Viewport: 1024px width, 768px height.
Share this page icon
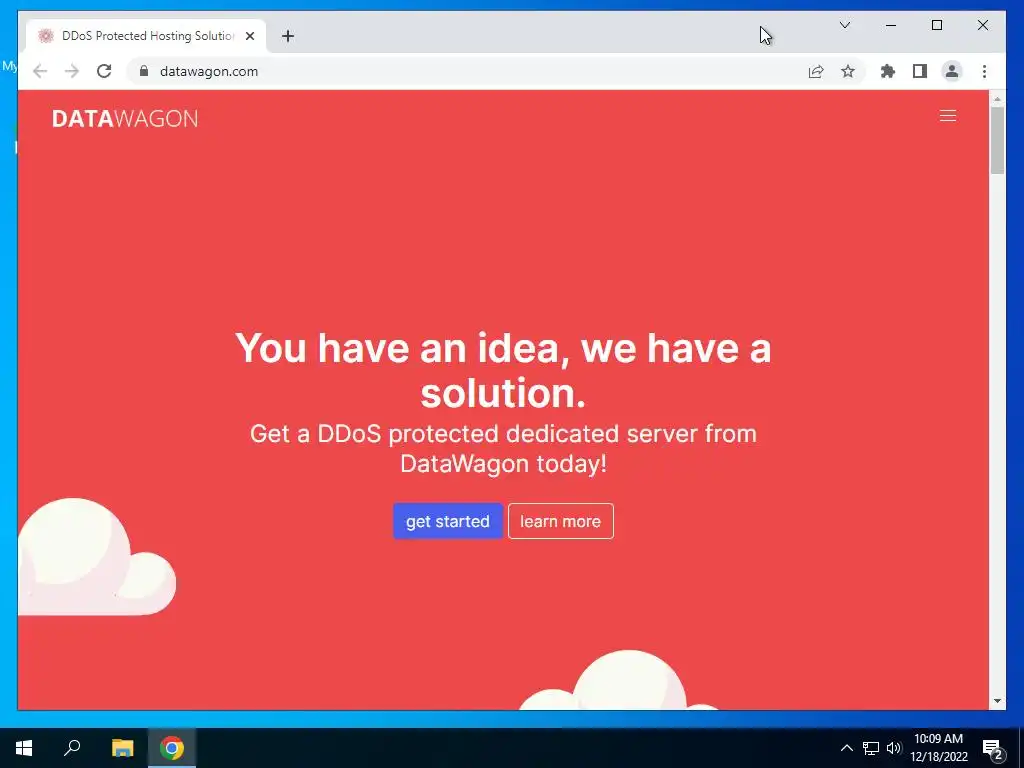coord(816,71)
